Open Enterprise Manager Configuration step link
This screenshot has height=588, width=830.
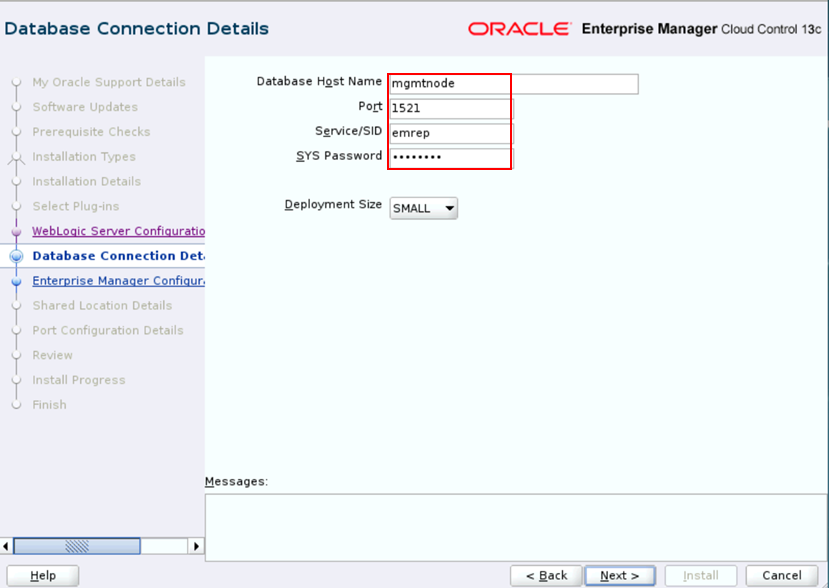(119, 281)
